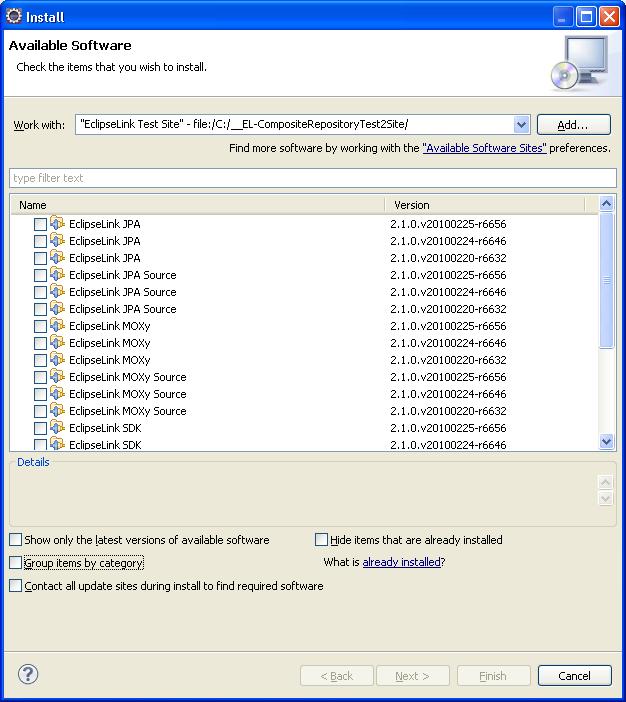The image size is (626, 702).
Task: Click the icon of EclipseLink SDK 2.1.0.v20100225-r6656
Action: (x=57, y=427)
